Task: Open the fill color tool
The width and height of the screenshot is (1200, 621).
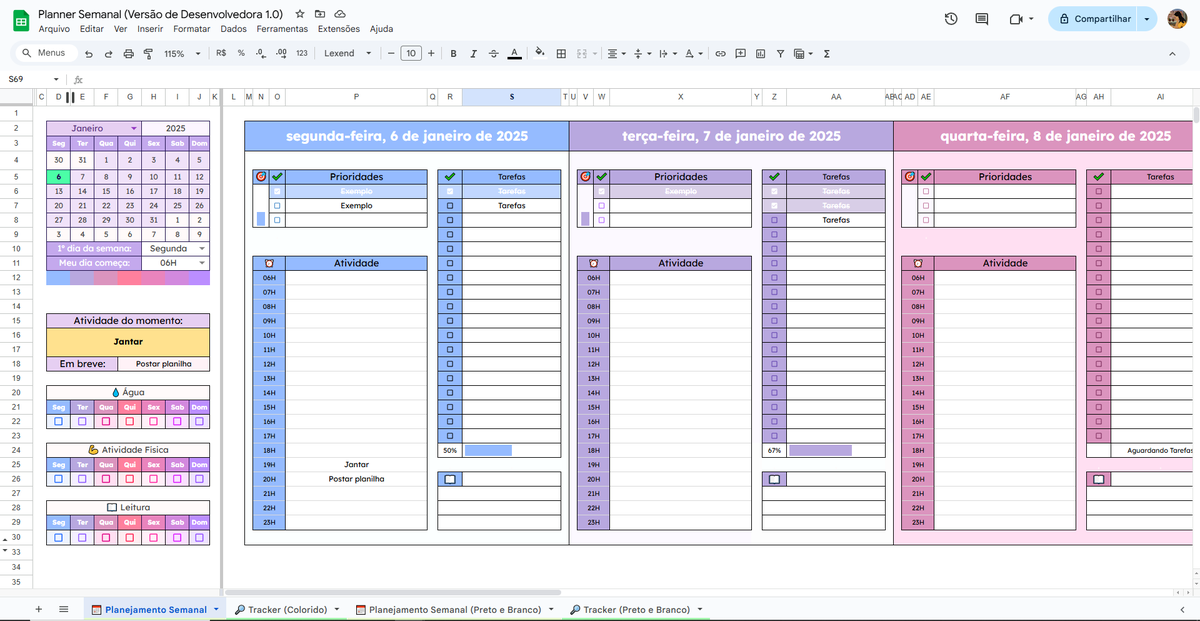Action: (x=536, y=53)
